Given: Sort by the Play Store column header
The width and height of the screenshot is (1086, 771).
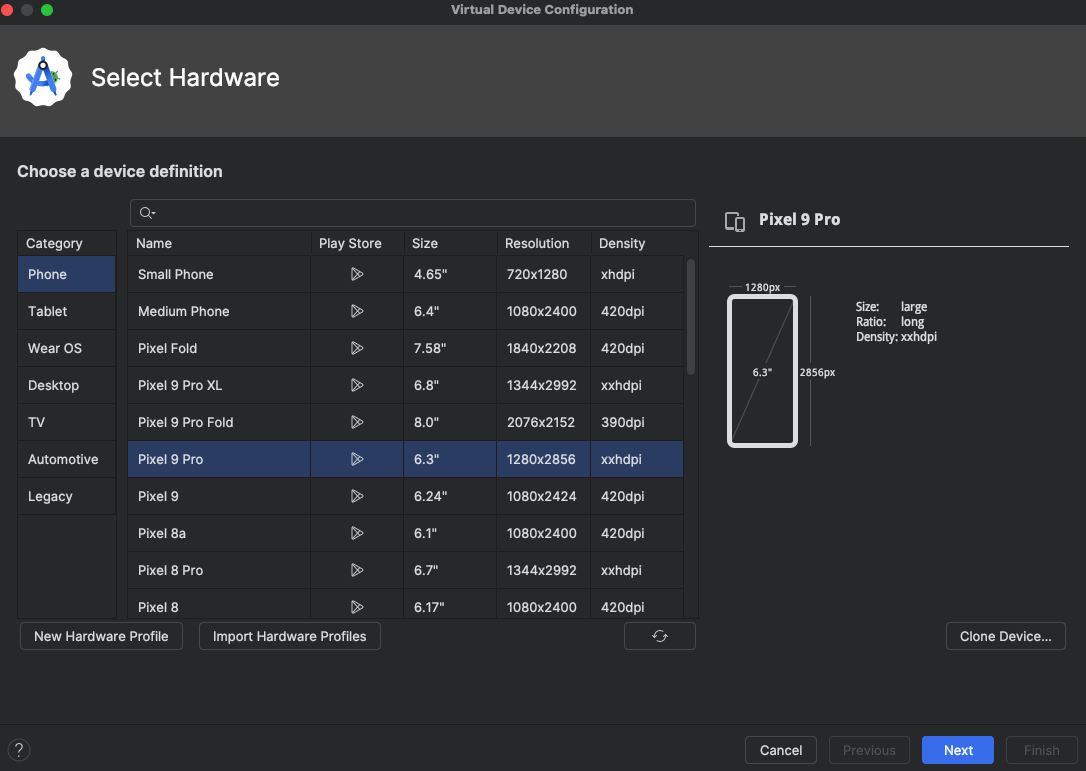Looking at the screenshot, I should tap(357, 243).
